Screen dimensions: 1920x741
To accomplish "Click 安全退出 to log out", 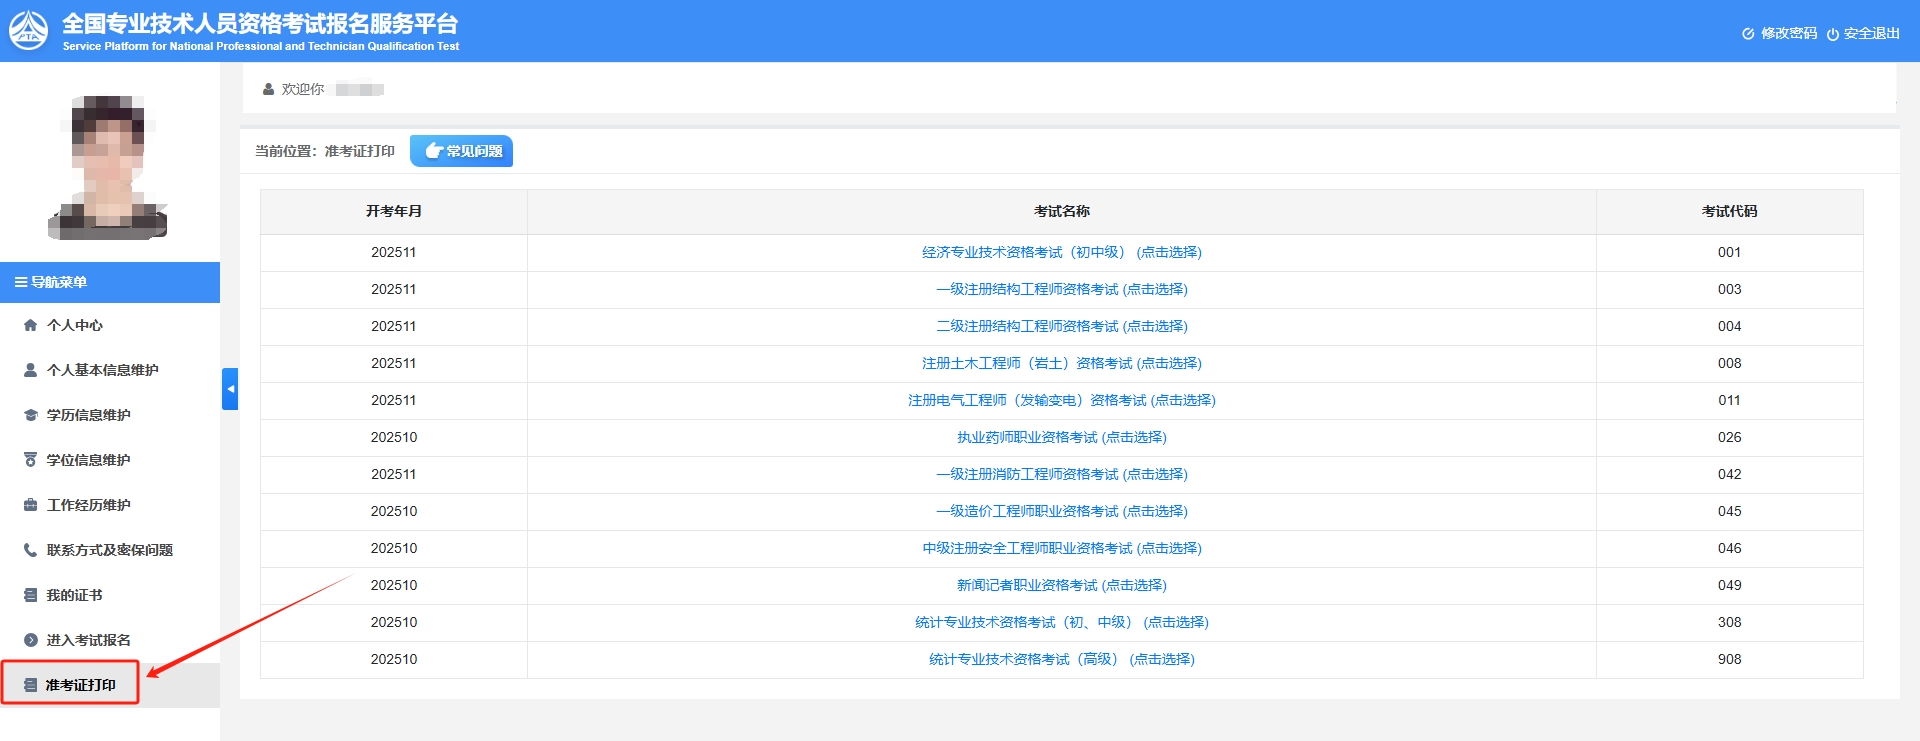I will coord(1863,33).
